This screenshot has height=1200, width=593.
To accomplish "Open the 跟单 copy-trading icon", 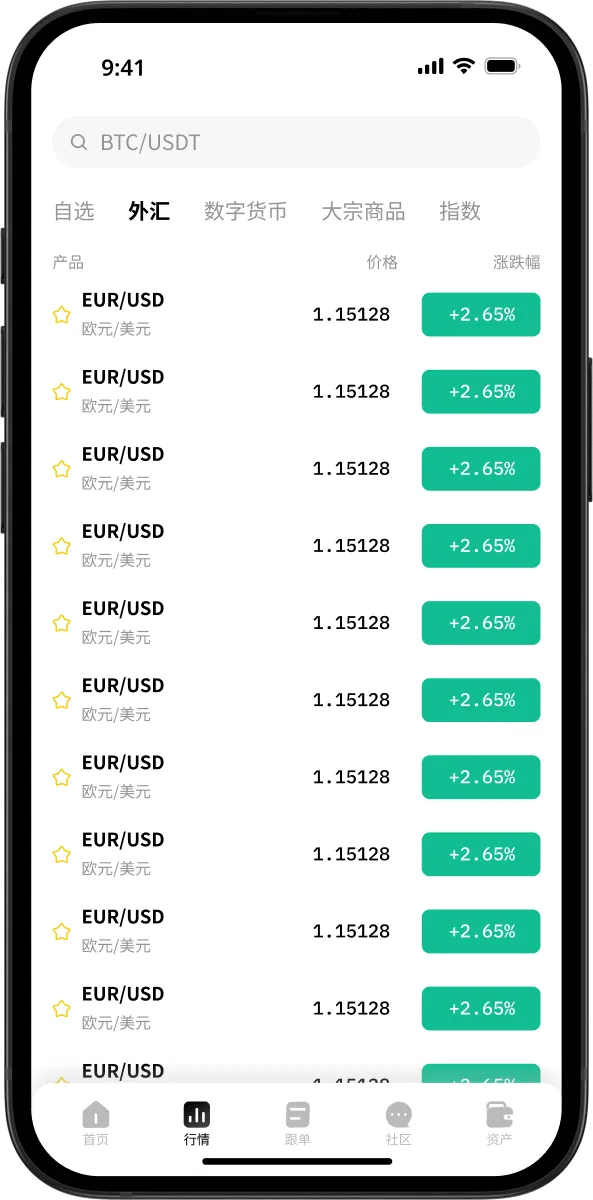I will tap(298, 1114).
